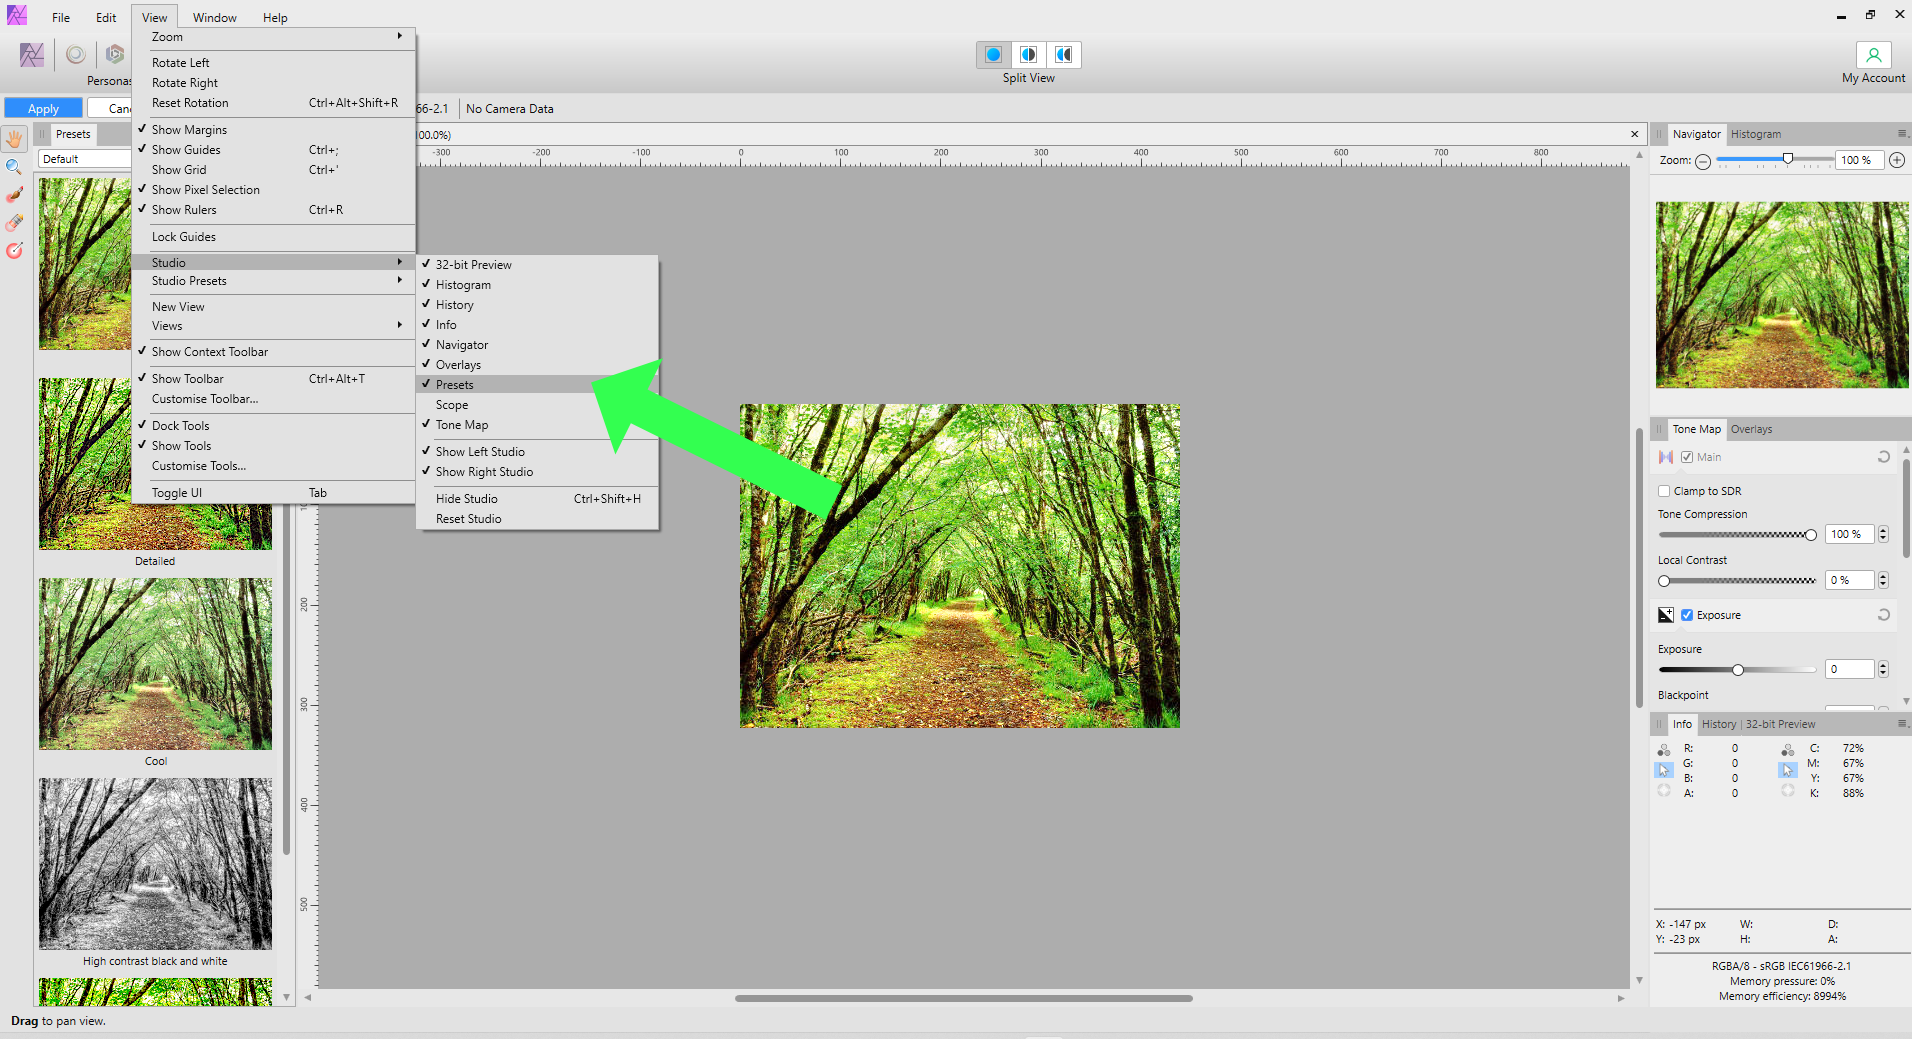Toggle the Main checkbox in Tone Map
The height and width of the screenshot is (1039, 1912).
click(1687, 457)
